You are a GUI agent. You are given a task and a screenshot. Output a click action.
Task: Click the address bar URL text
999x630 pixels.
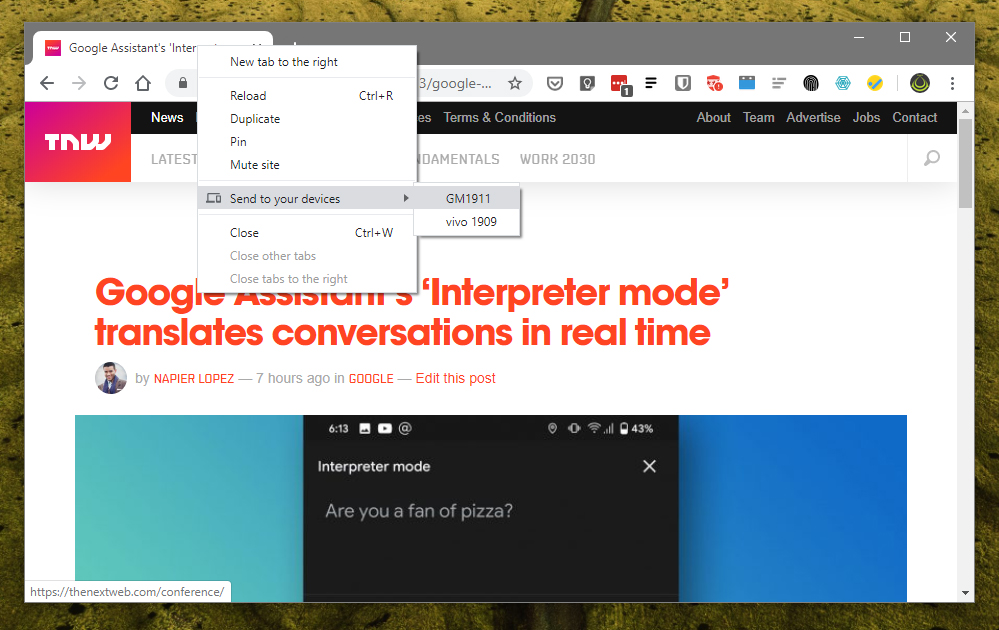tap(456, 83)
